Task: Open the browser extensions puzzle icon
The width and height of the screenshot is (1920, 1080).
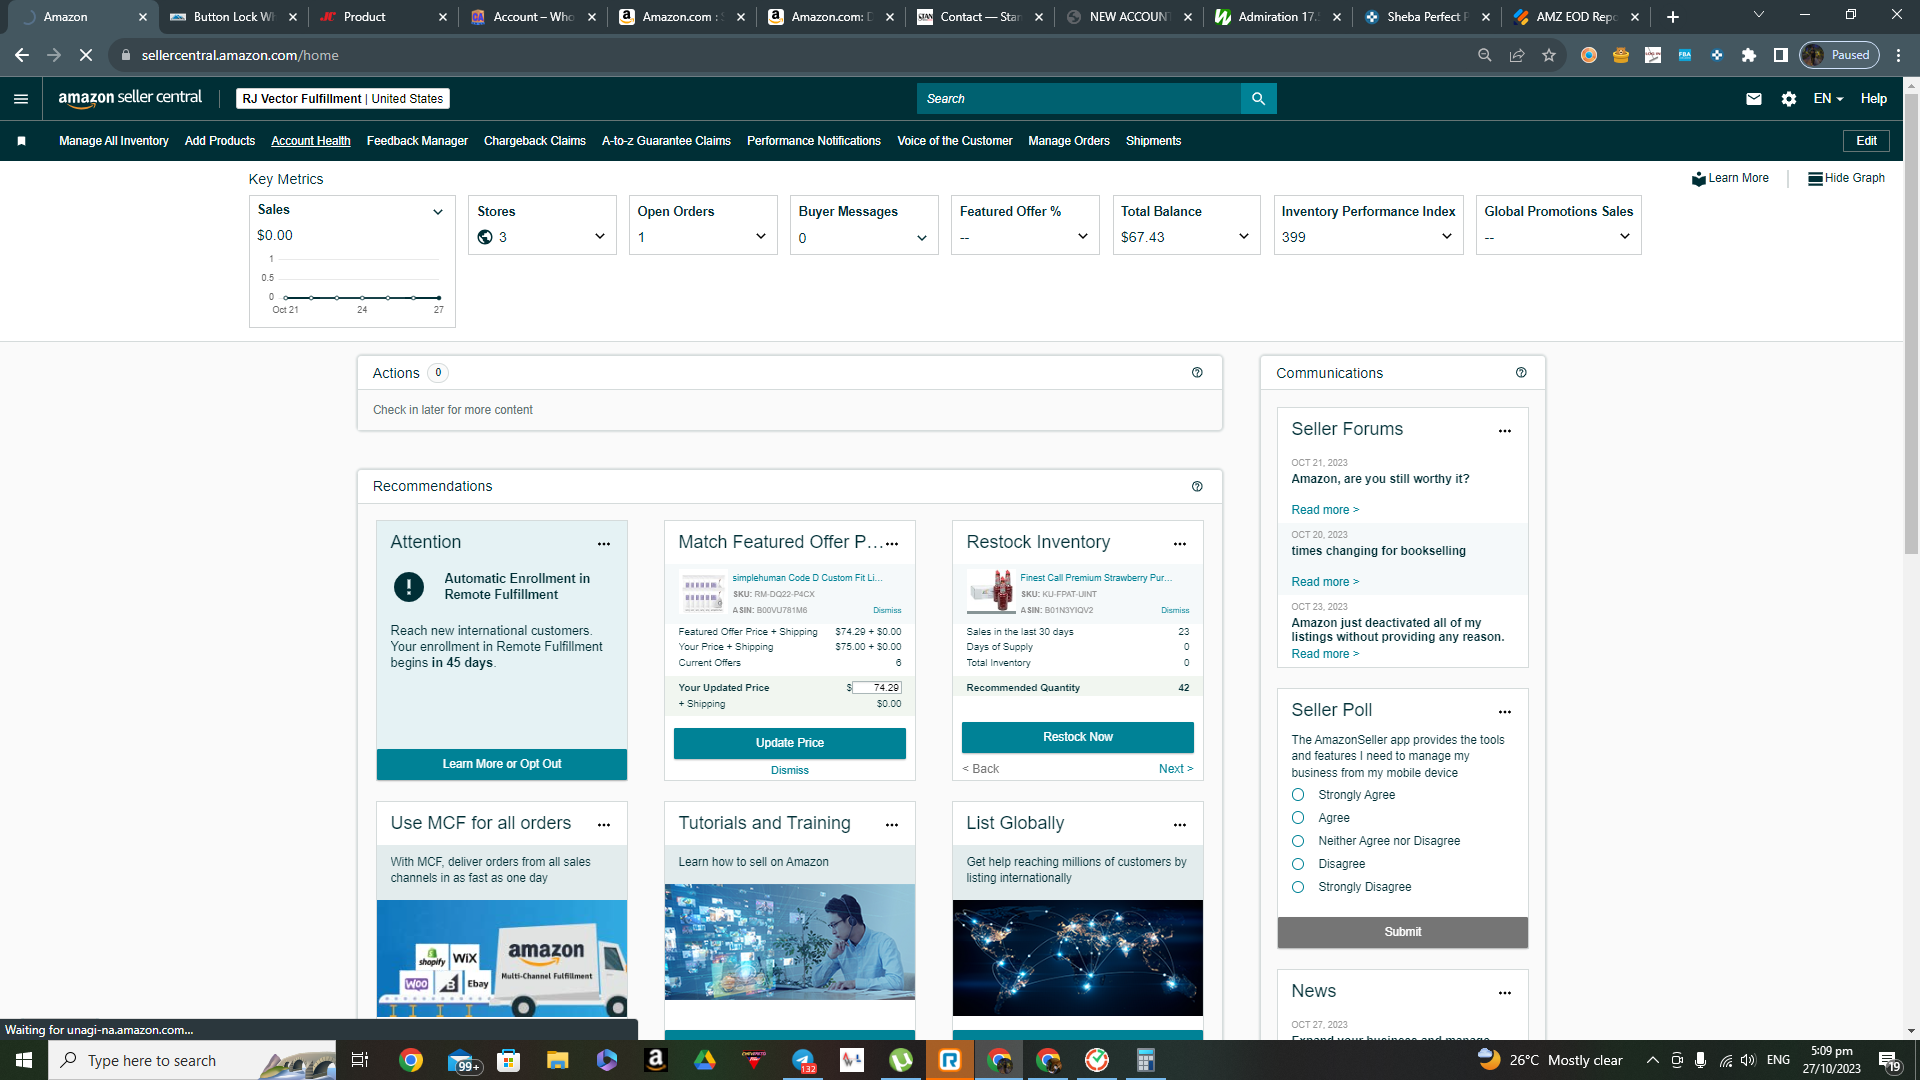Action: 1749,55
